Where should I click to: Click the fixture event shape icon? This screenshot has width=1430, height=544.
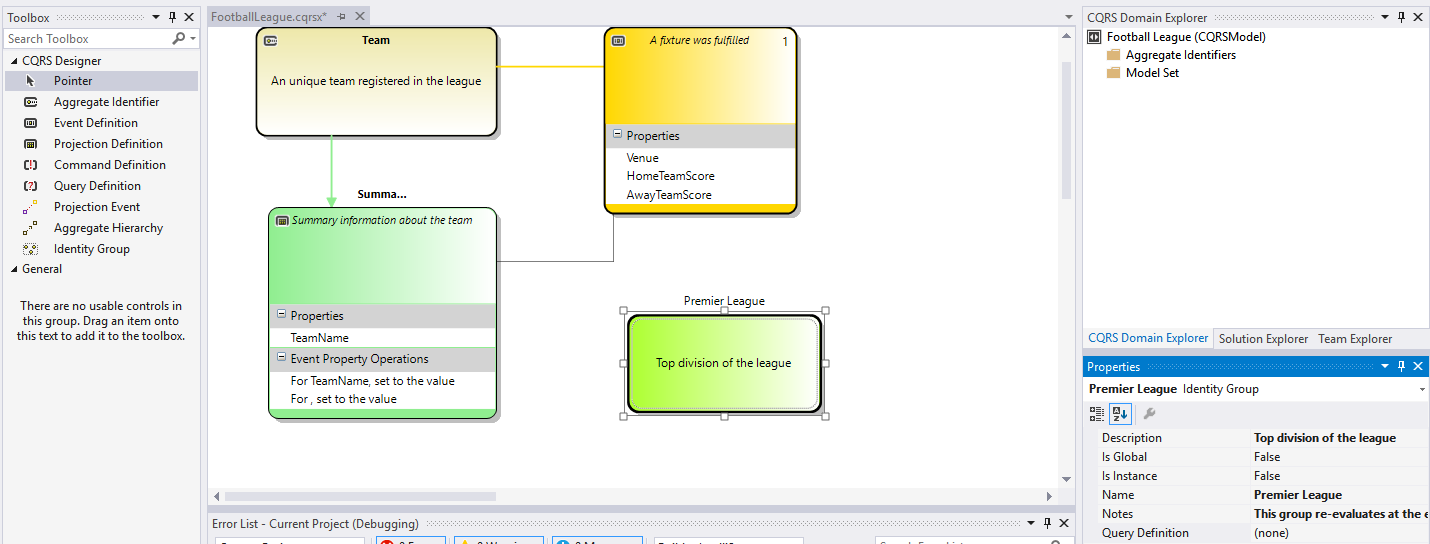(618, 41)
